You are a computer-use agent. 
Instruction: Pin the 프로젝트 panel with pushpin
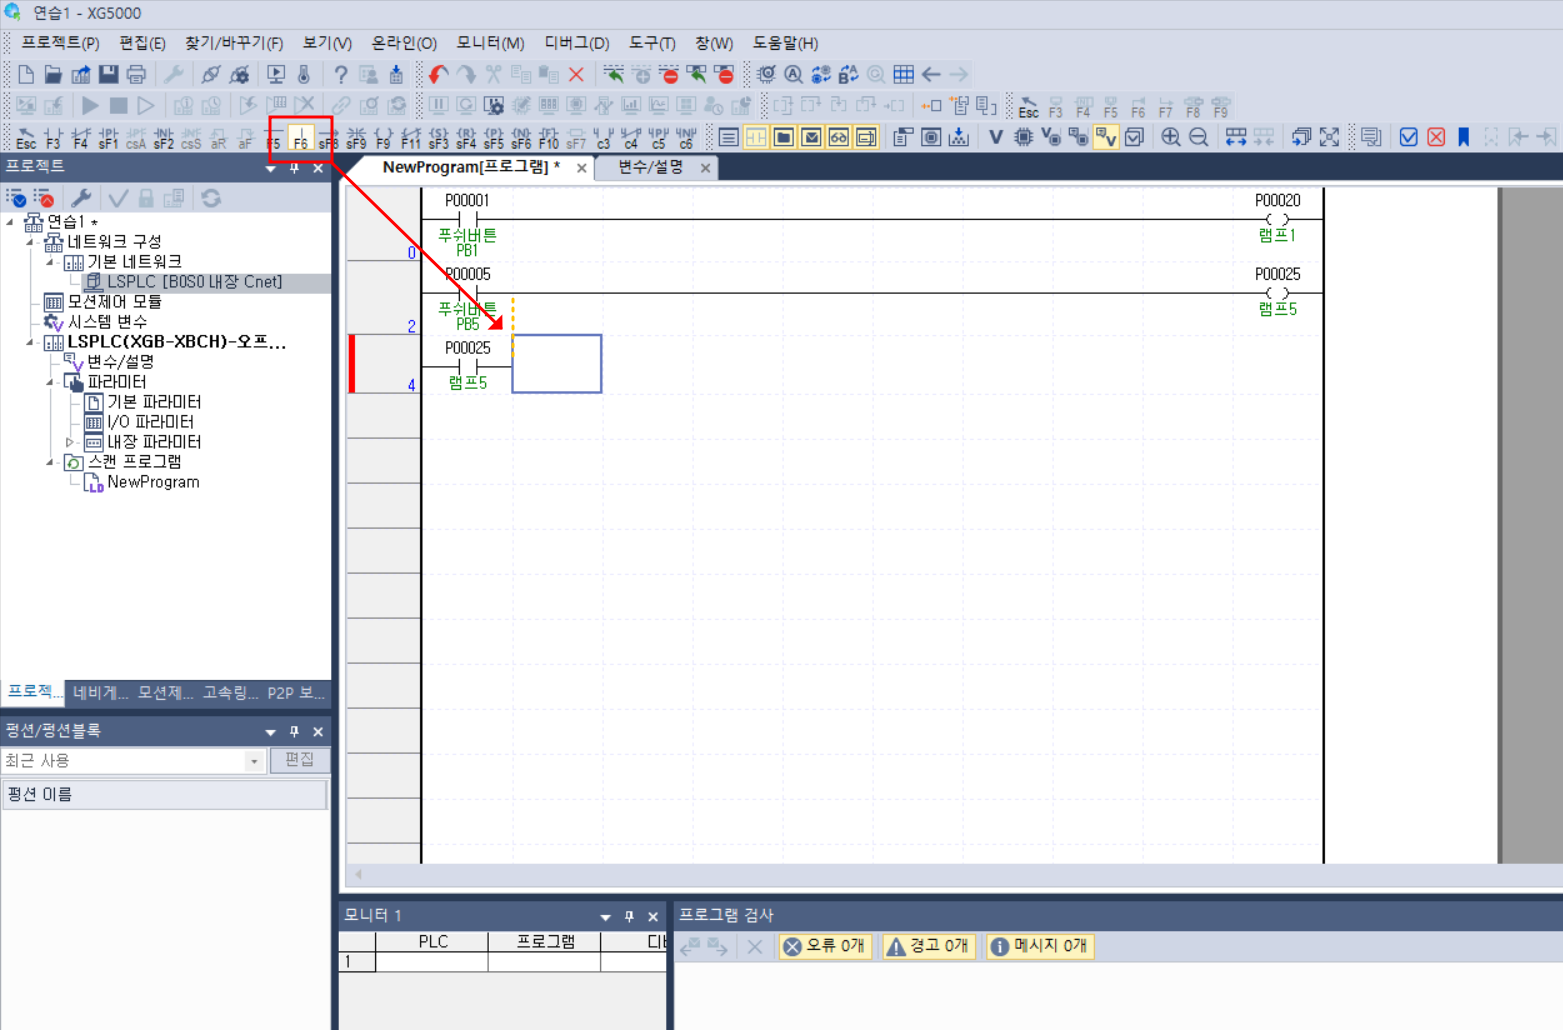[294, 168]
